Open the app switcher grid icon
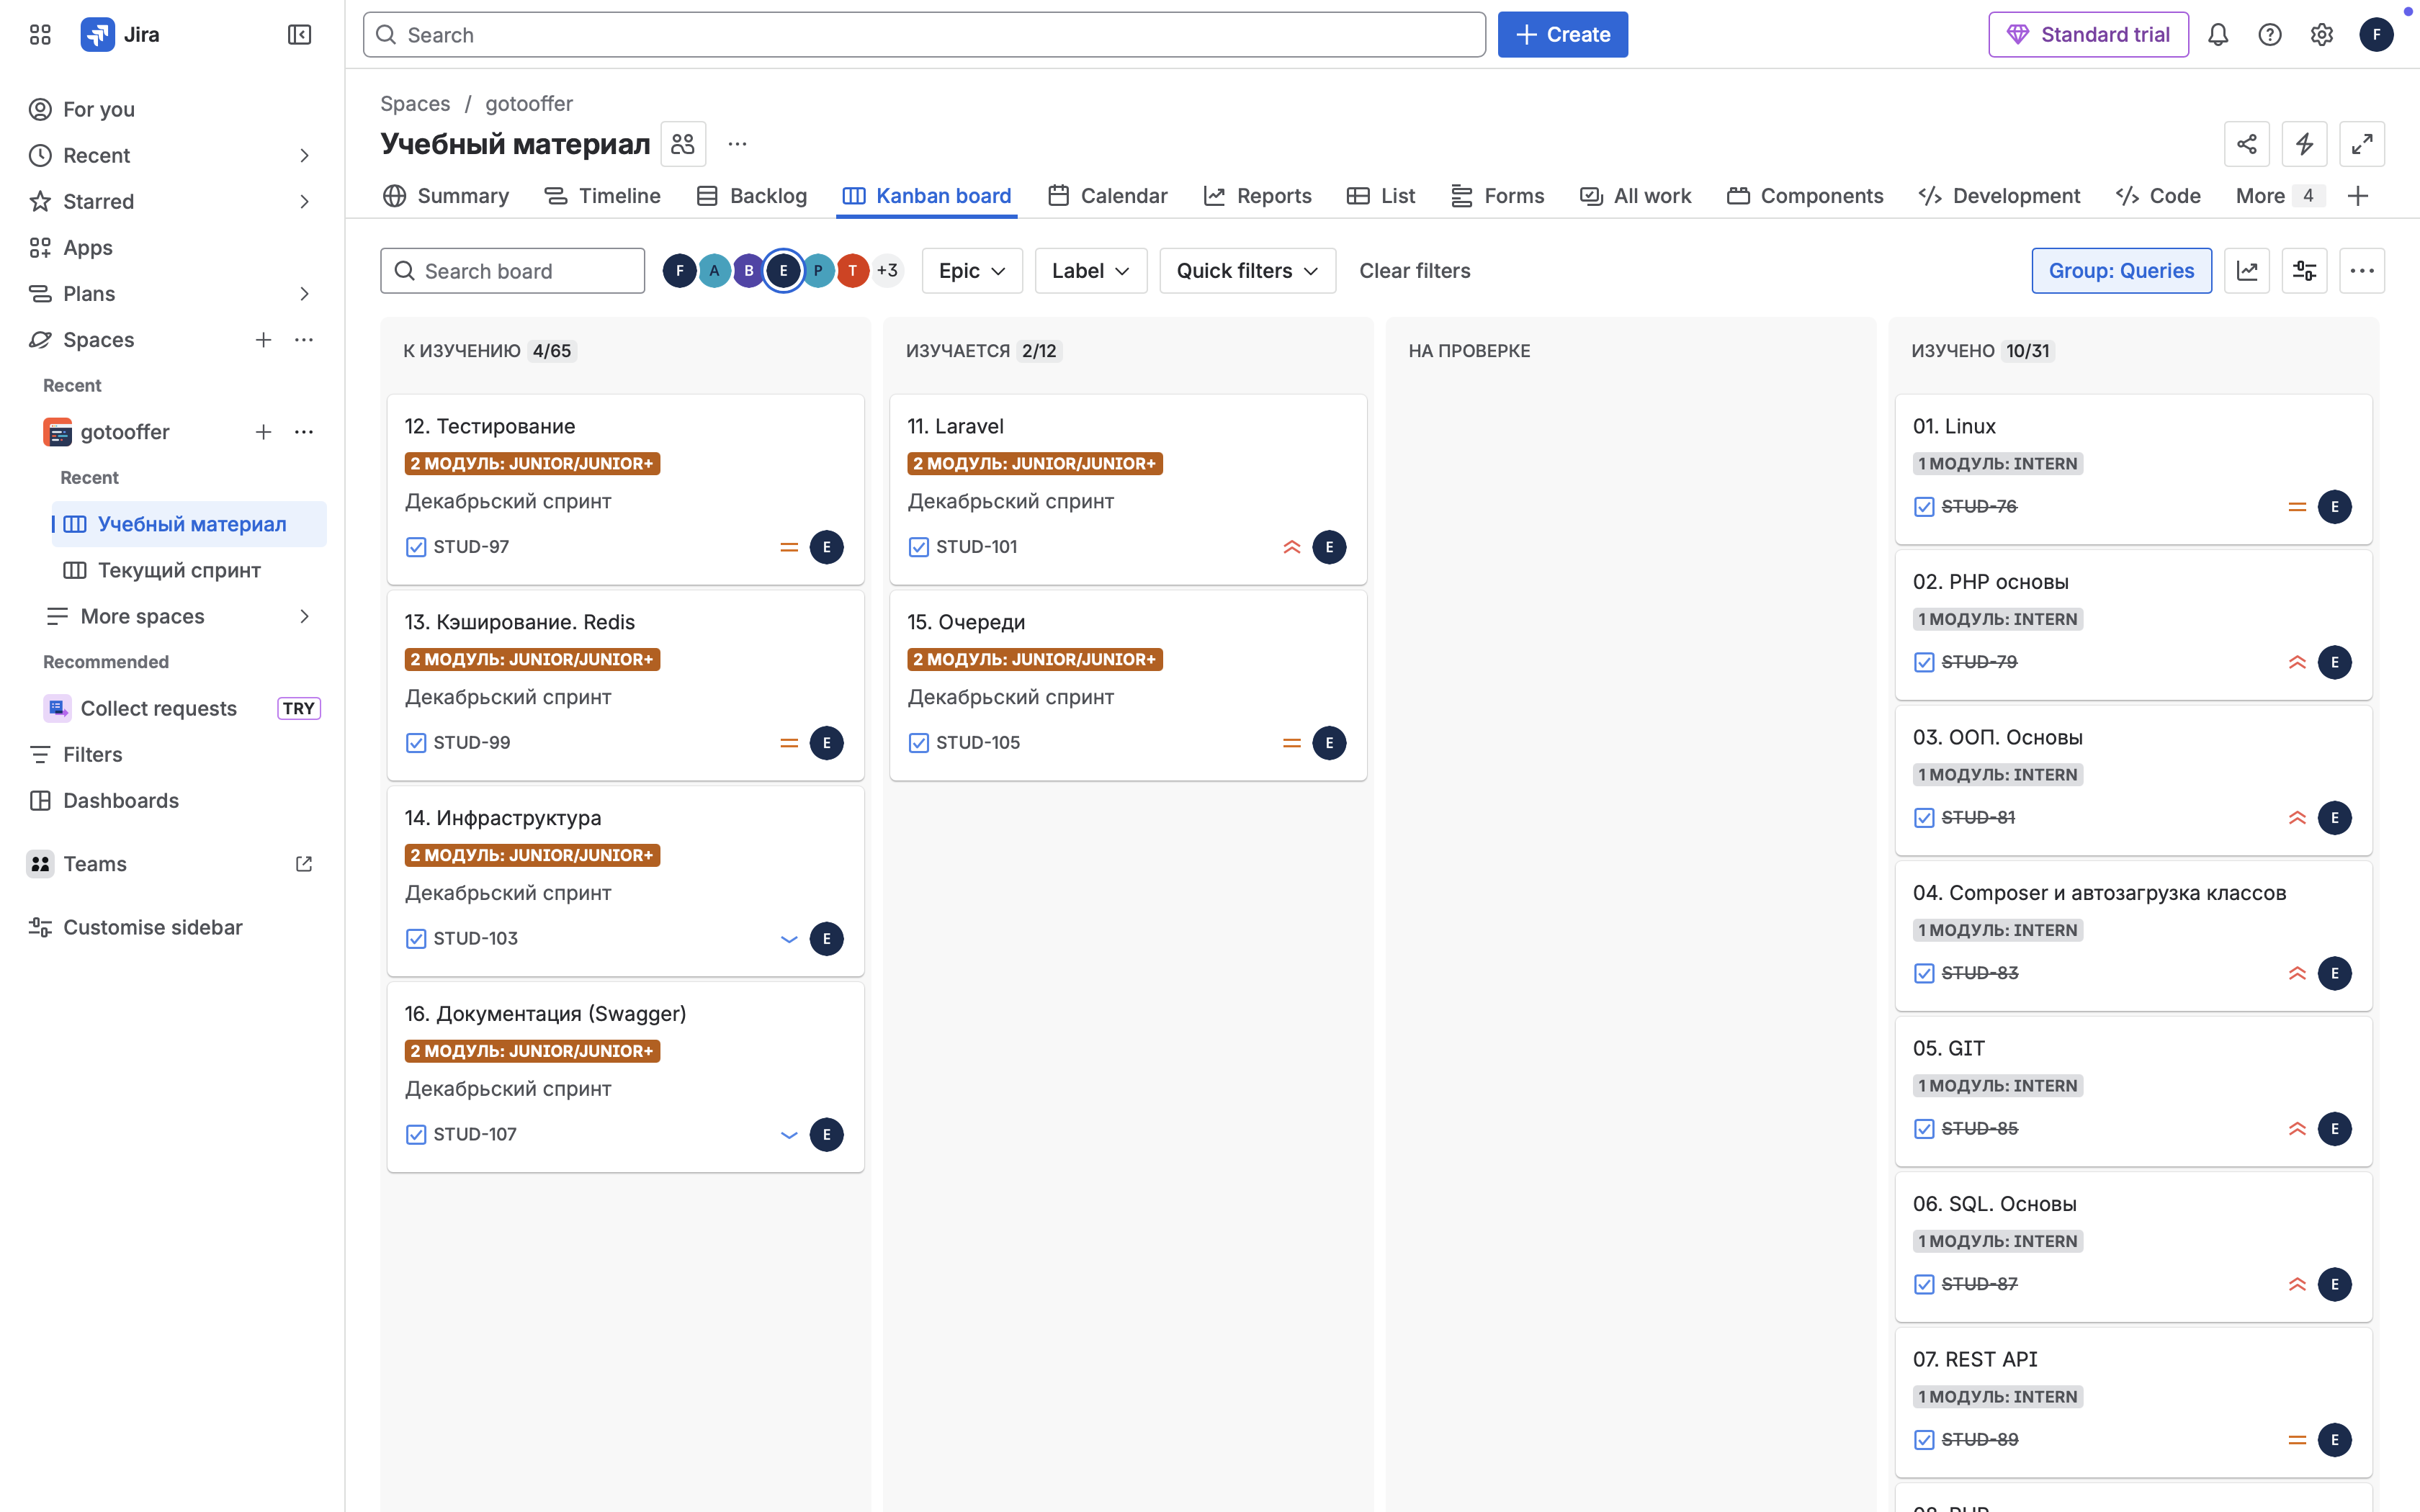The image size is (2420, 1512). click(x=40, y=34)
